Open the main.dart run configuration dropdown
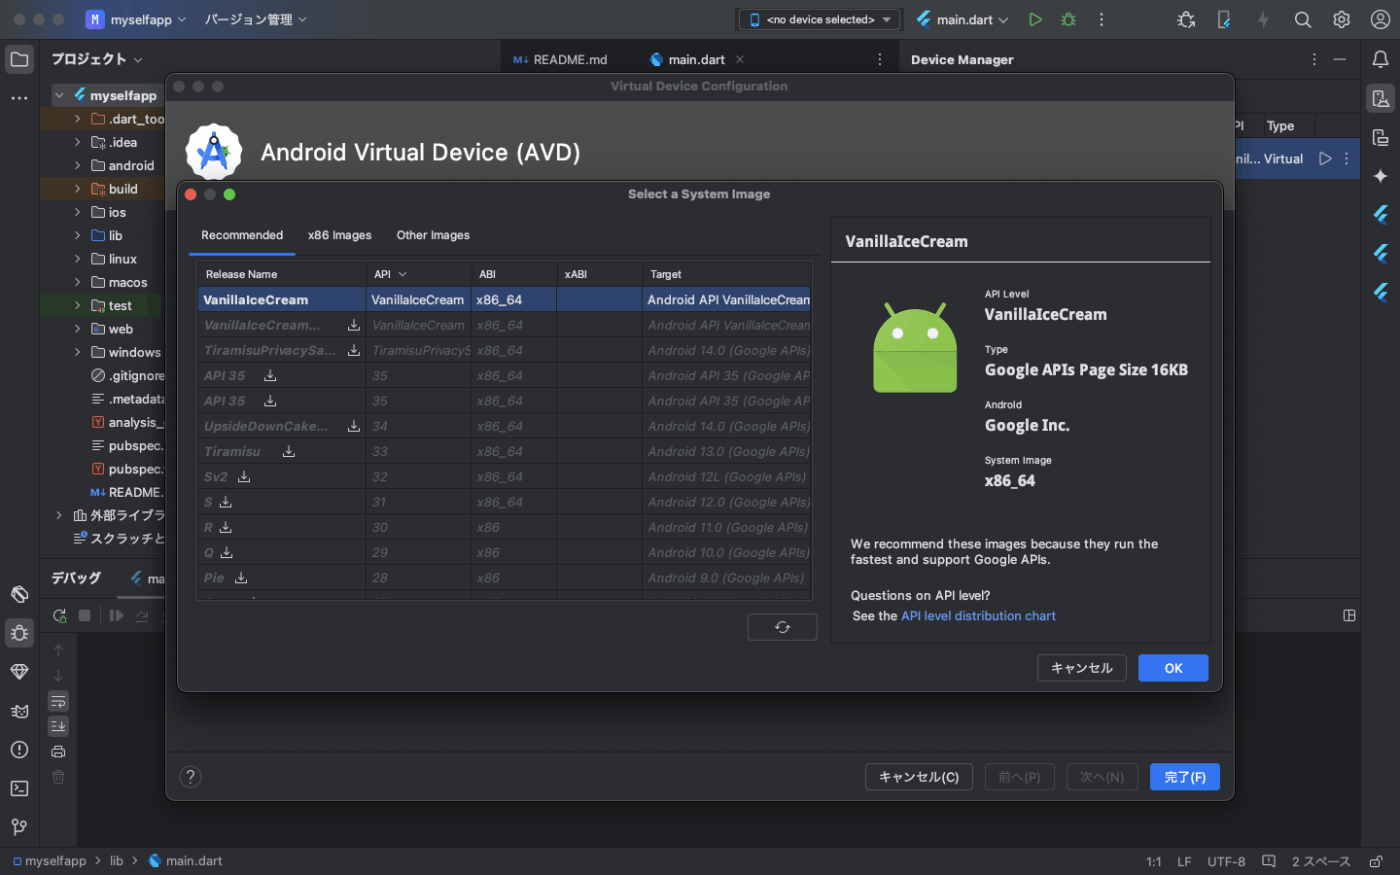The width and height of the screenshot is (1400, 875). click(962, 19)
